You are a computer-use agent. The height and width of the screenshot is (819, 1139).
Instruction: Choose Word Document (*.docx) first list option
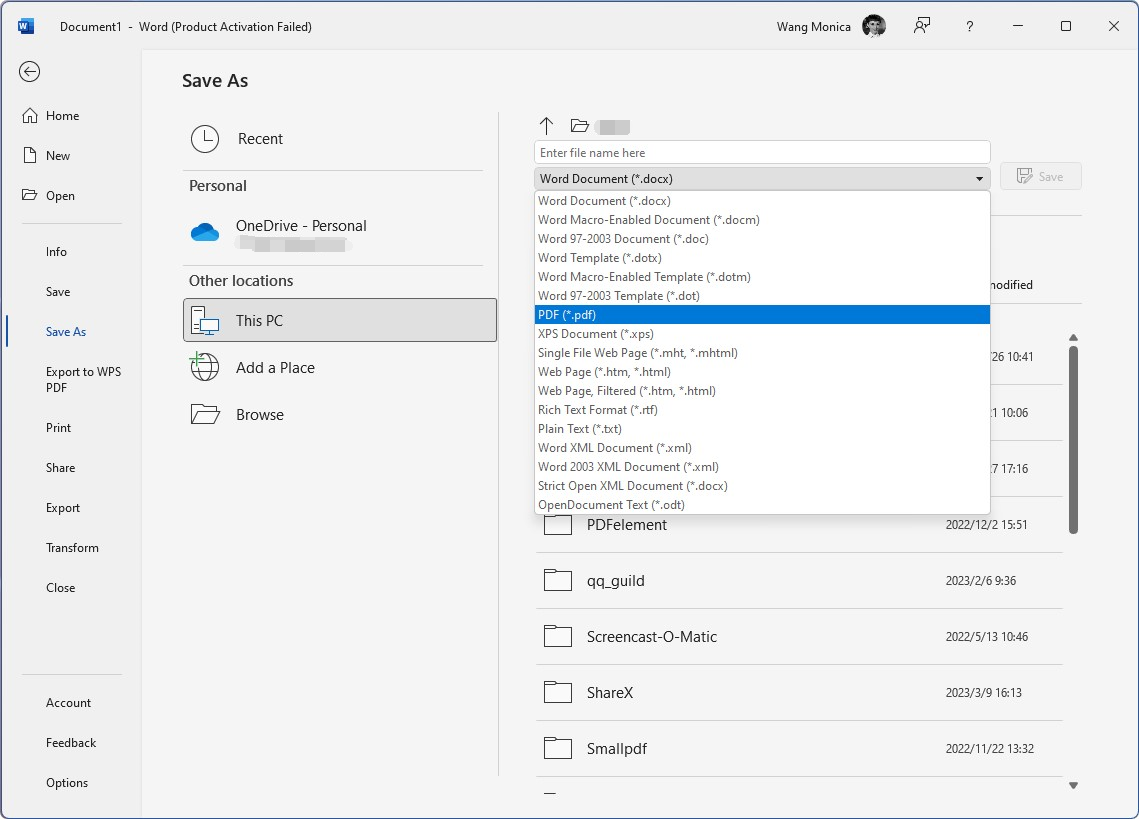(x=762, y=201)
